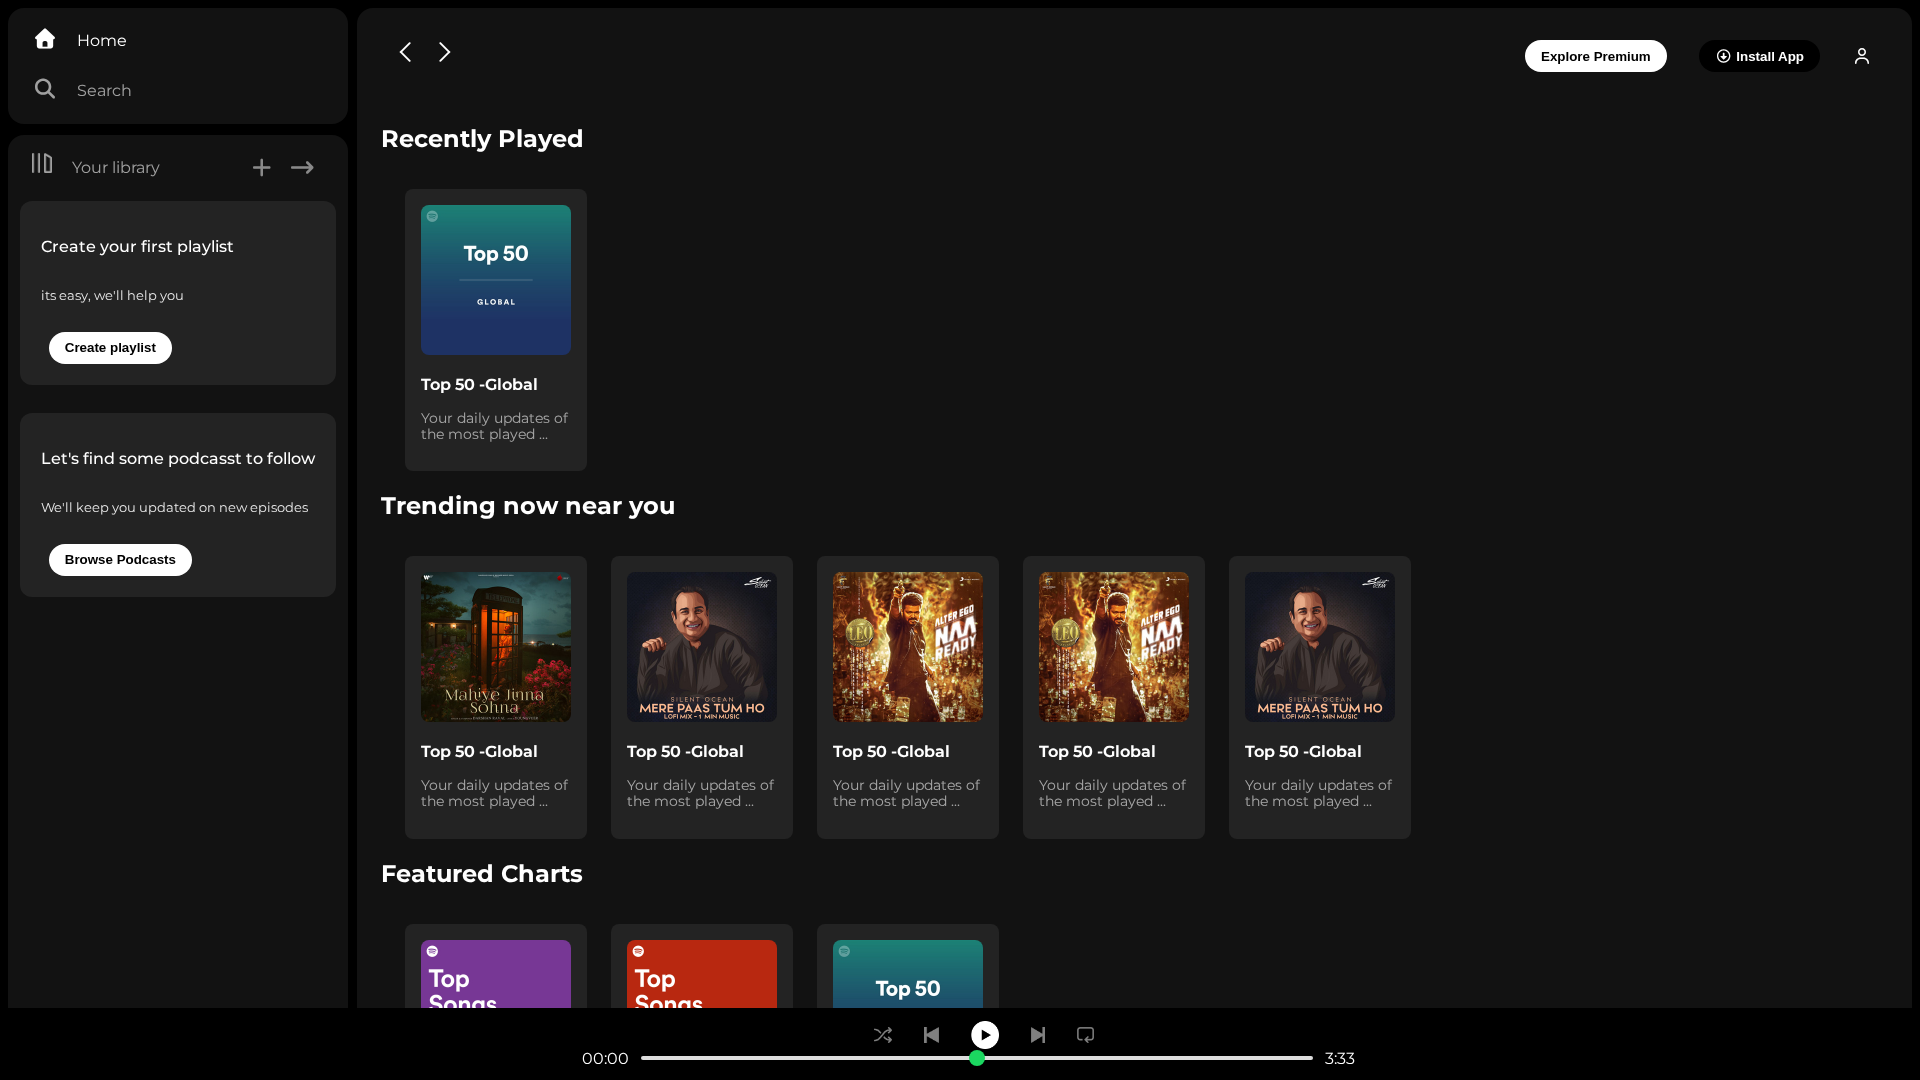Image resolution: width=1920 pixels, height=1080 pixels.
Task: Click the Recently Played heading
Action: coord(482,139)
